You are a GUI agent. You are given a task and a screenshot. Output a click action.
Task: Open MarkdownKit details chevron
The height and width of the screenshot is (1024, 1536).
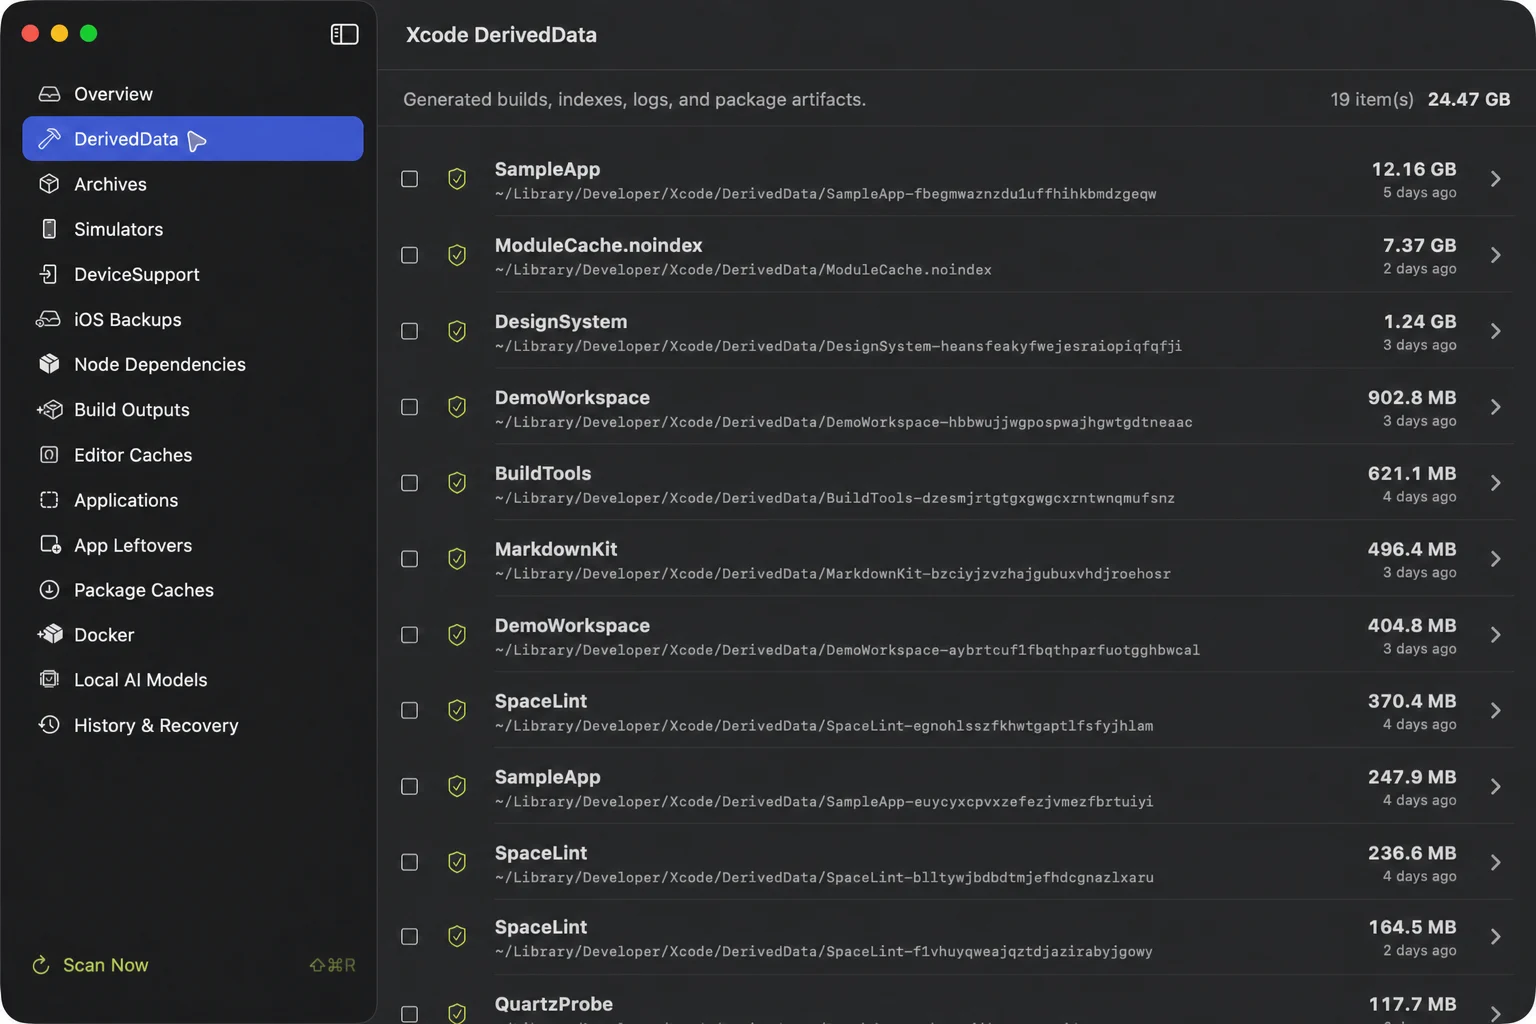tap(1495, 559)
